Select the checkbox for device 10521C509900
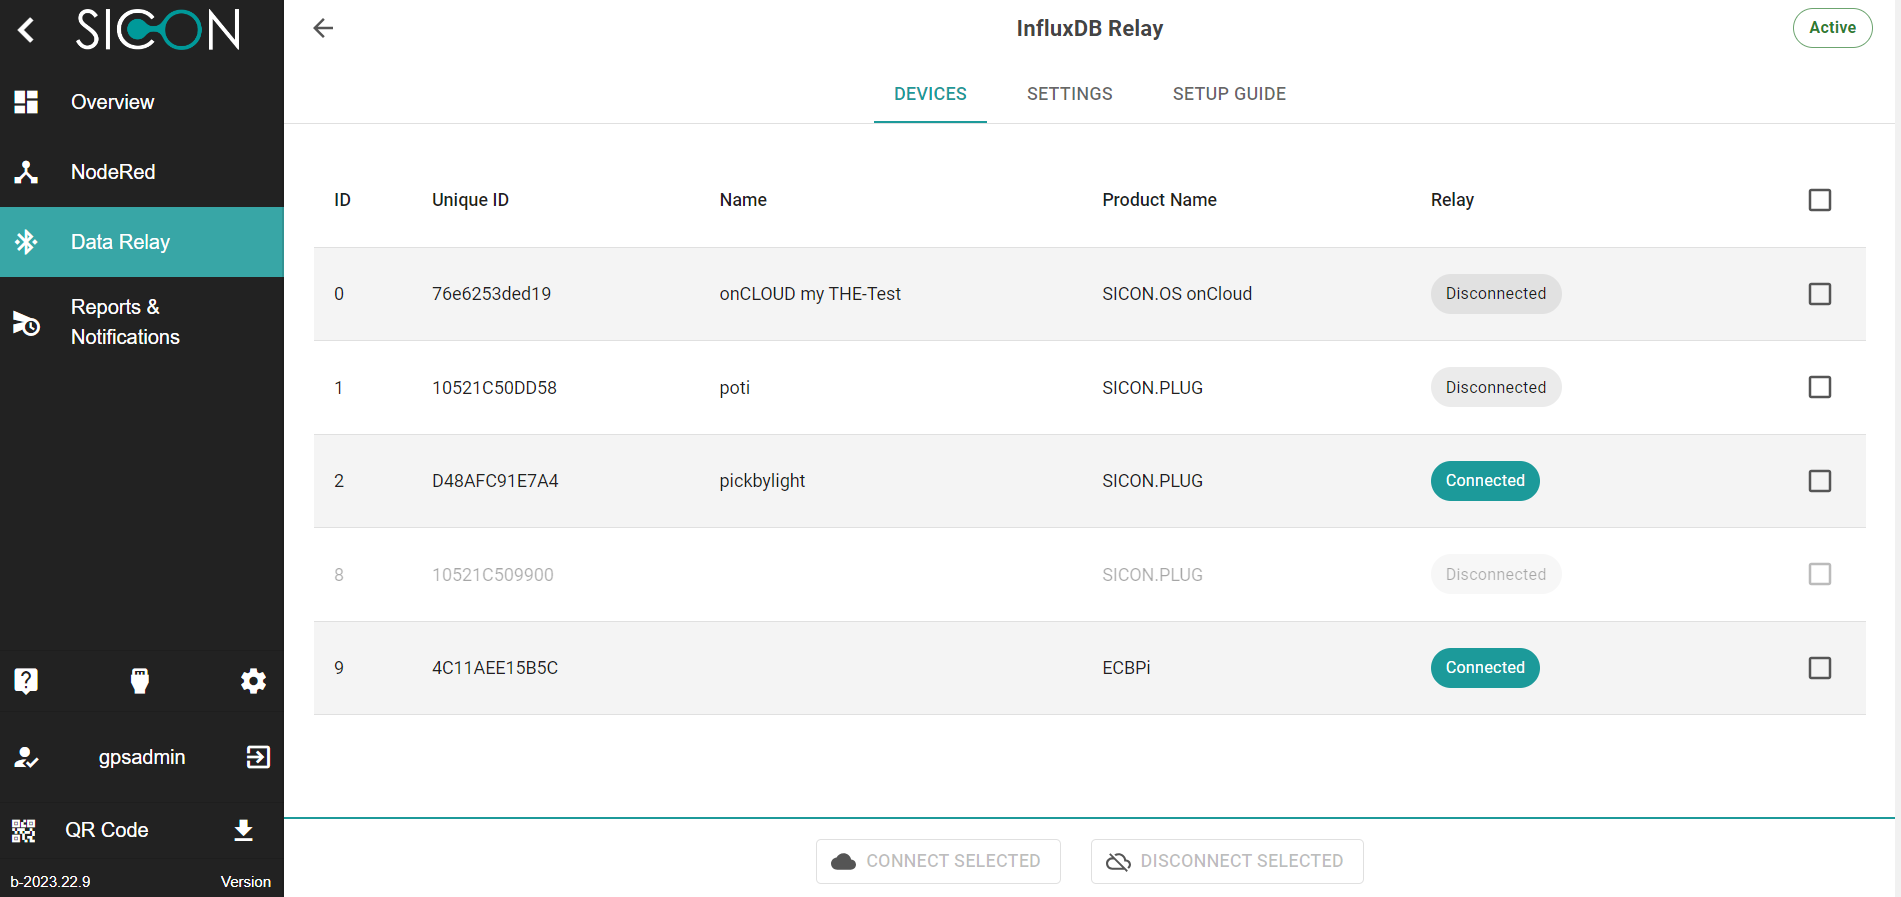The width and height of the screenshot is (1901, 897). [x=1820, y=574]
